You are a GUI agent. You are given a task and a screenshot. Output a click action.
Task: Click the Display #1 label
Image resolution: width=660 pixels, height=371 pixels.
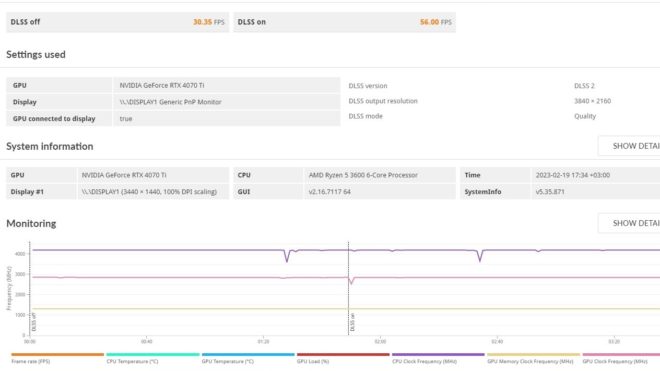[x=27, y=192]
